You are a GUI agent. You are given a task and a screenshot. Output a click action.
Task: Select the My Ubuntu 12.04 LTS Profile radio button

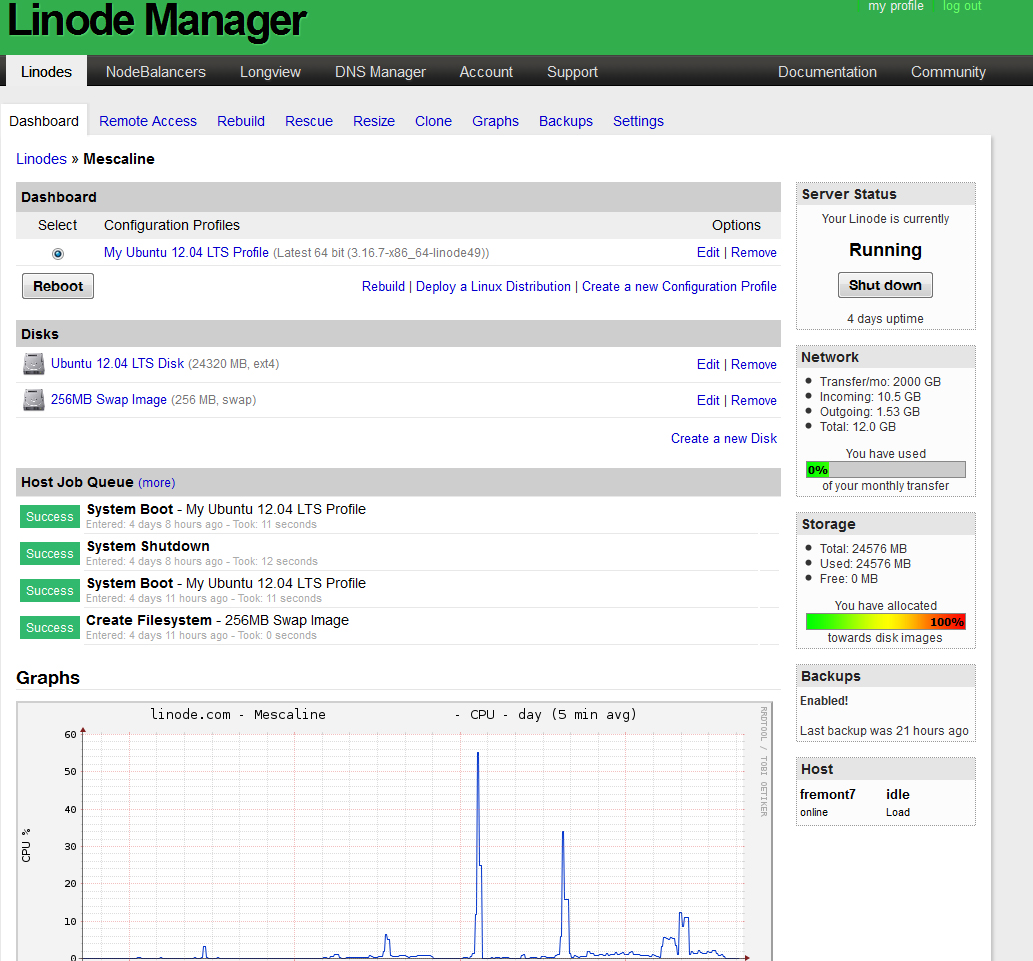click(58, 254)
